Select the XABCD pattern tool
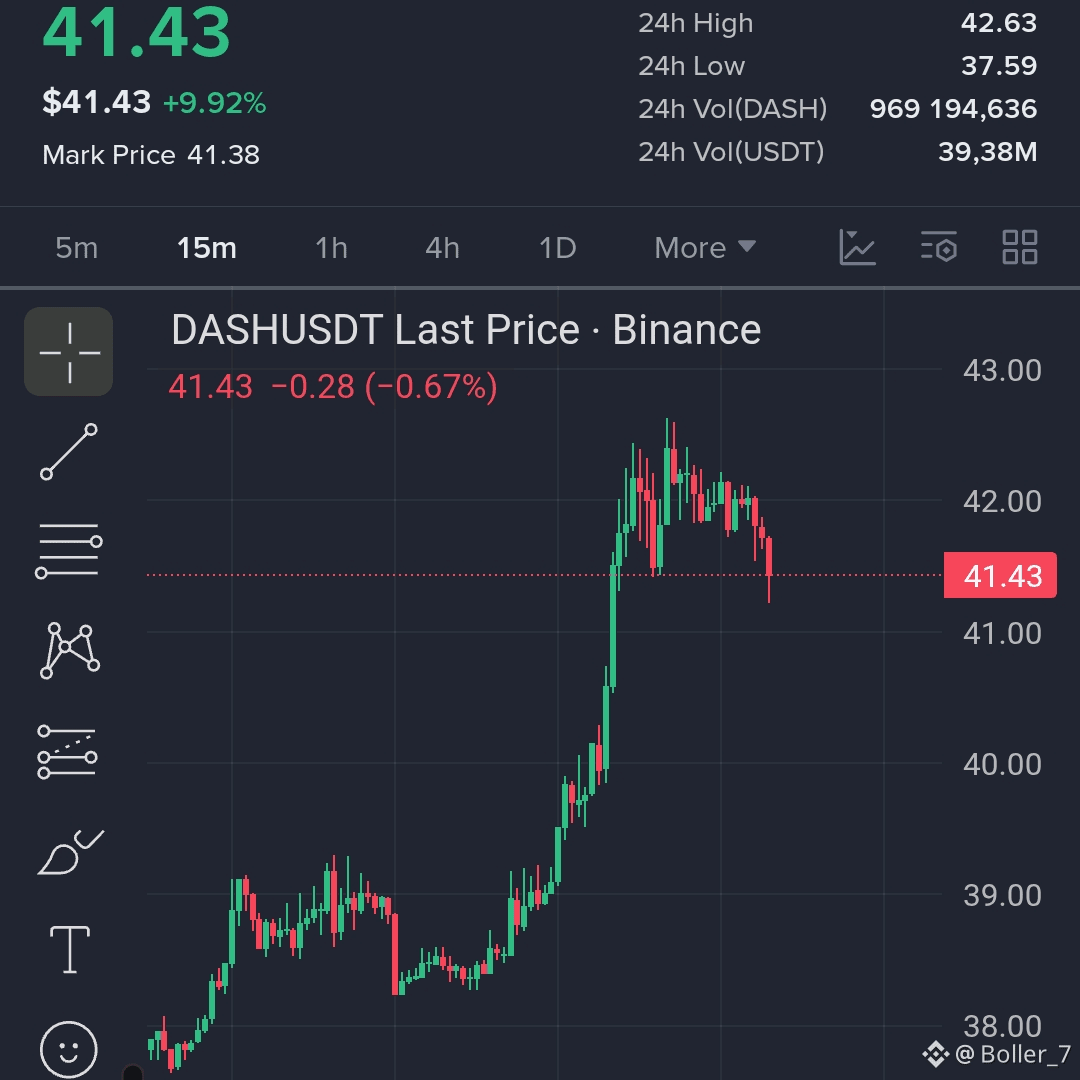 pyautogui.click(x=70, y=650)
